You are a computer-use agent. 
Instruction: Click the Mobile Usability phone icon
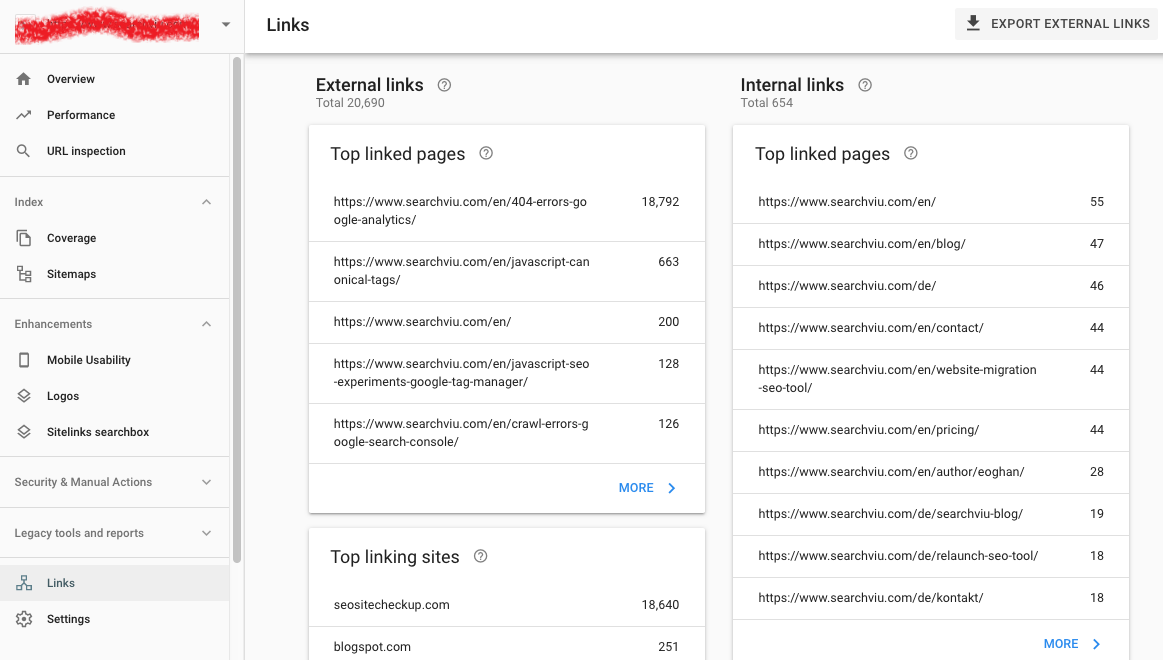(24, 360)
